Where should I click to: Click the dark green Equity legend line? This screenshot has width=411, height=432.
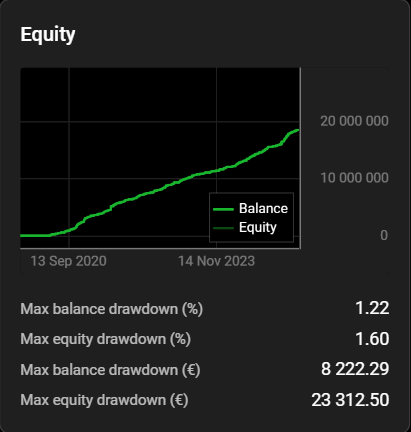click(223, 228)
